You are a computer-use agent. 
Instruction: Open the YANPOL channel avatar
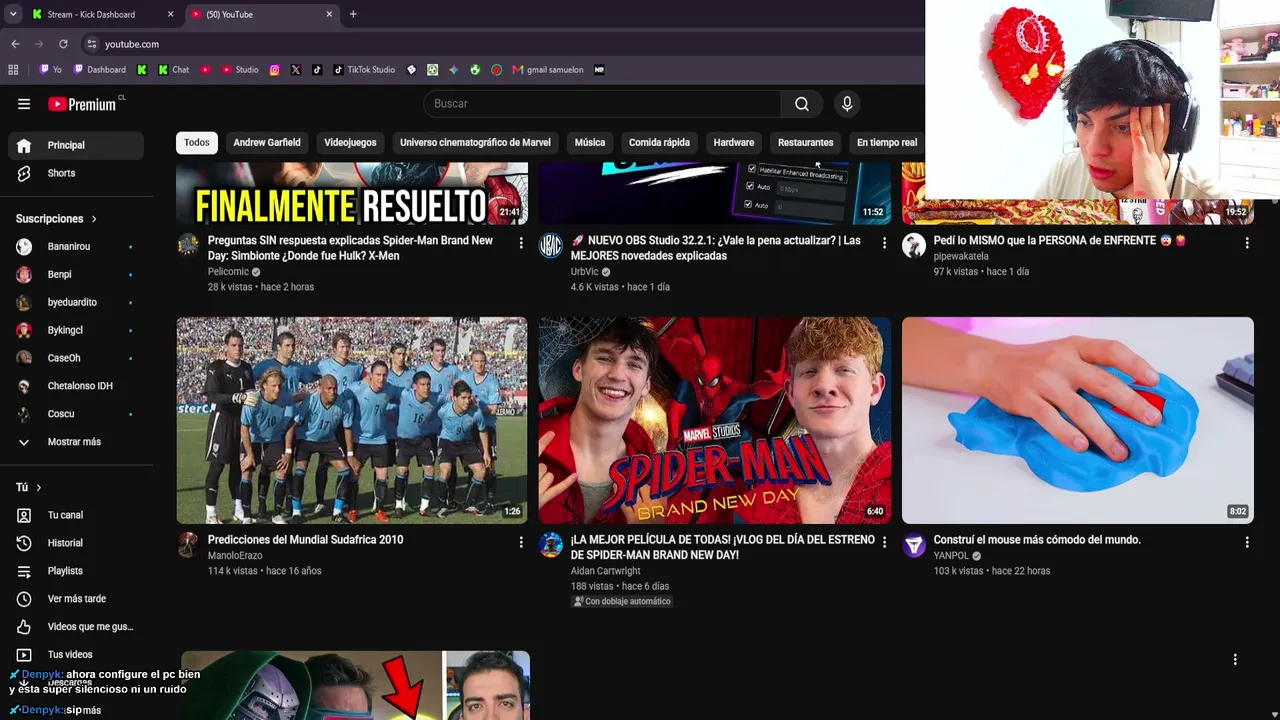[x=914, y=544]
